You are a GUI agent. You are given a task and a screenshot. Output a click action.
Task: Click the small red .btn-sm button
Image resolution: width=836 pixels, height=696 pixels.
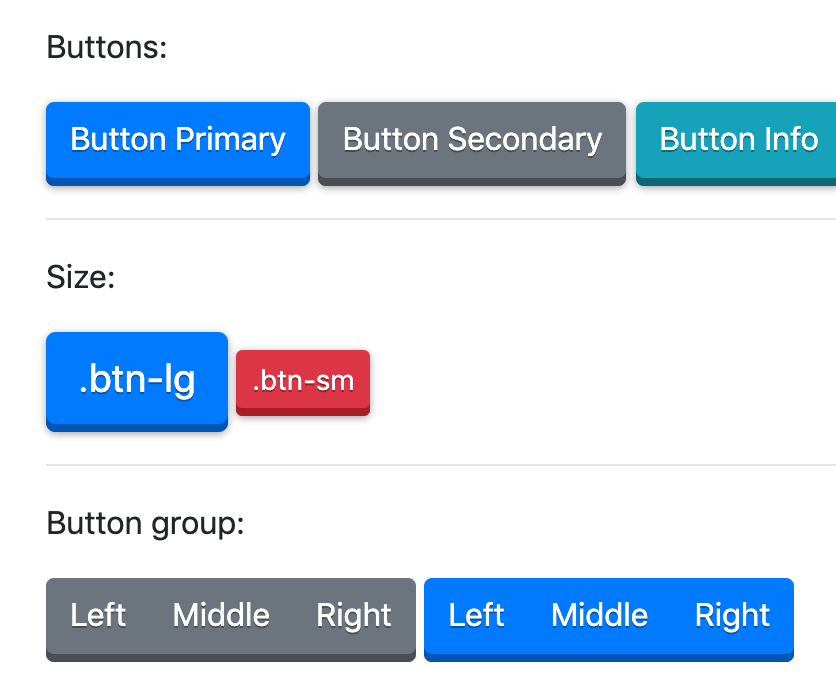click(x=303, y=382)
